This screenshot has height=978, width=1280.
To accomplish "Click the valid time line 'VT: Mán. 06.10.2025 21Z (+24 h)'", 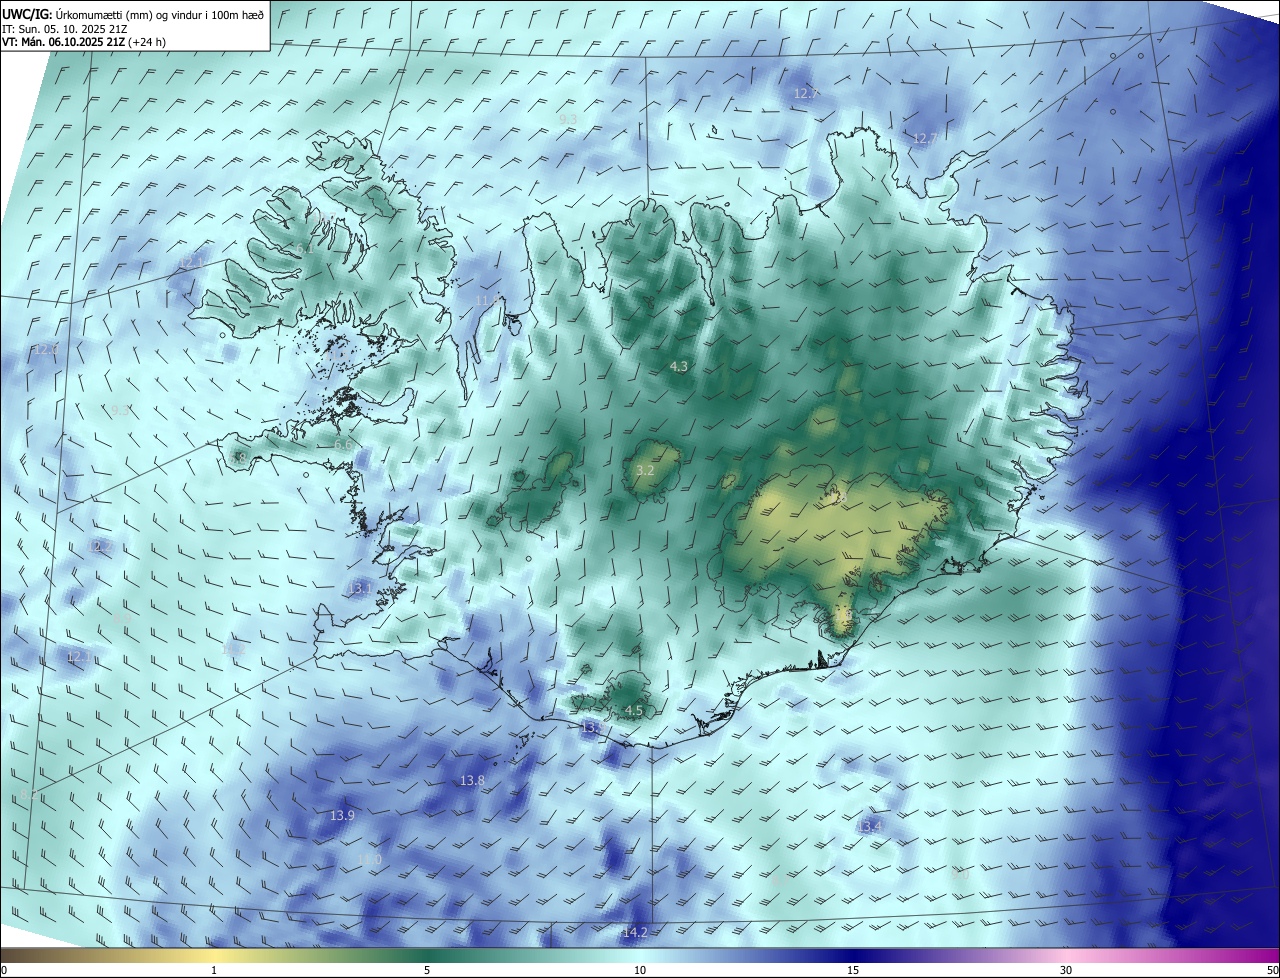I will coord(84,42).
